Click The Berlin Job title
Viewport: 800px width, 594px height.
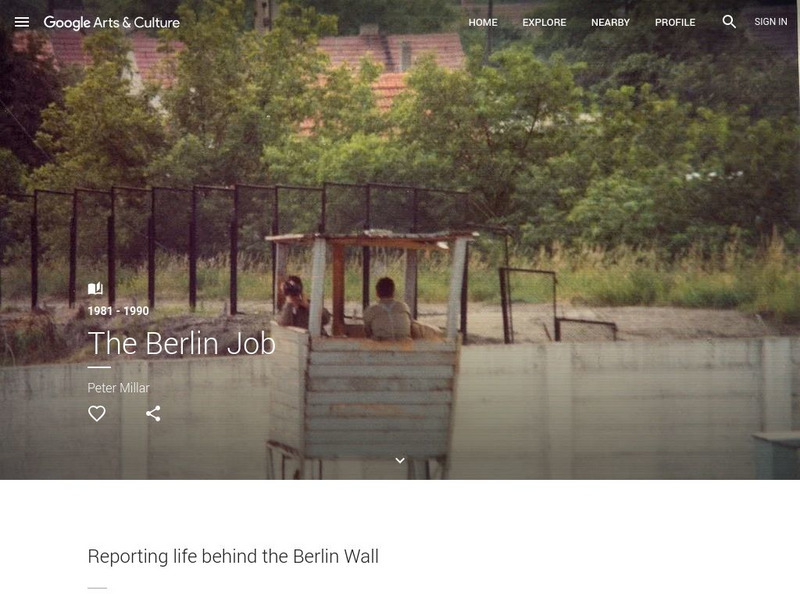182,343
